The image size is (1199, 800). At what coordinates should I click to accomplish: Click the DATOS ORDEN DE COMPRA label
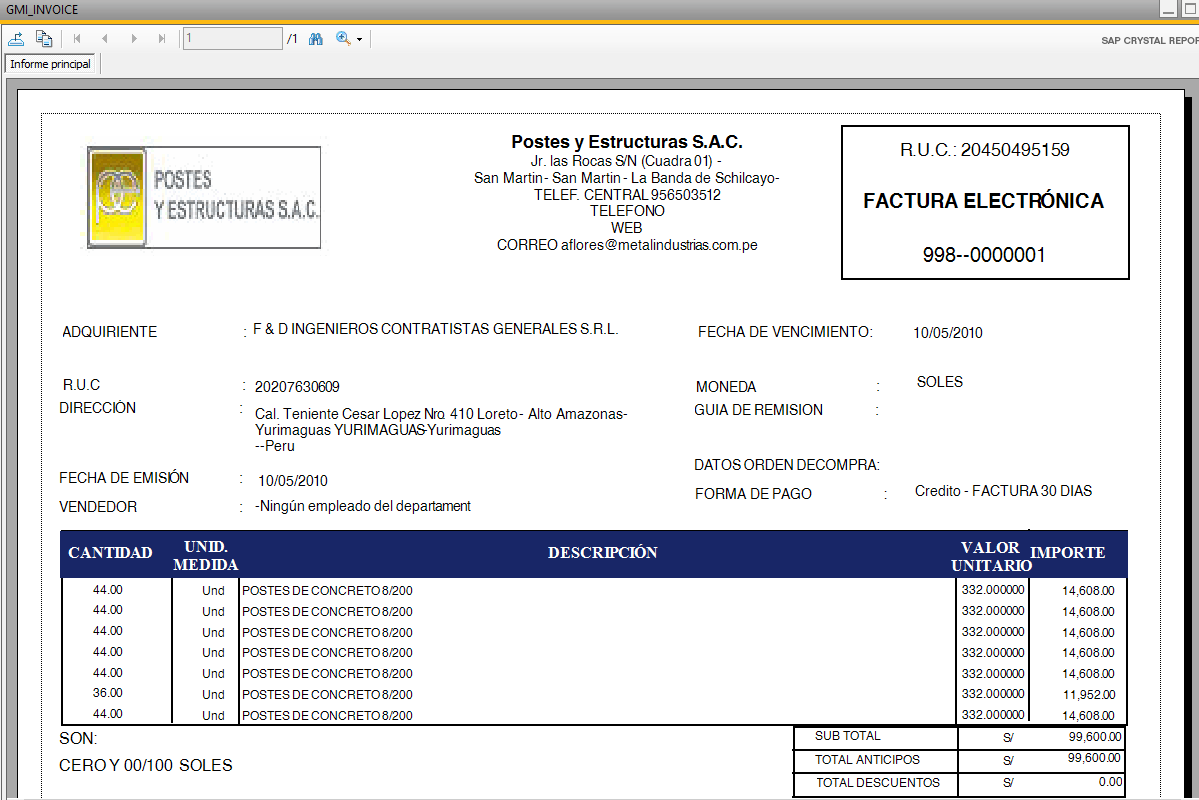[x=787, y=465]
